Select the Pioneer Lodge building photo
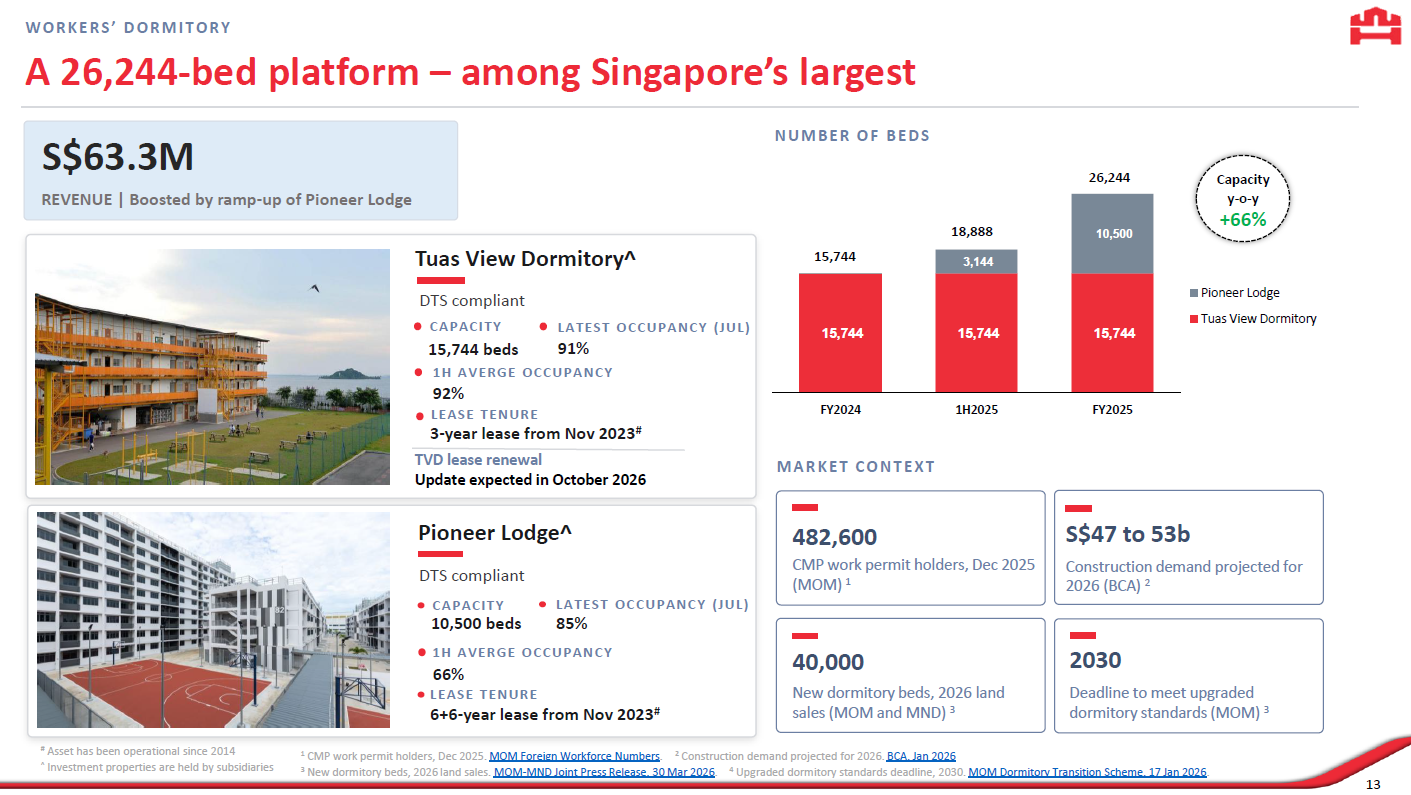 click(213, 620)
